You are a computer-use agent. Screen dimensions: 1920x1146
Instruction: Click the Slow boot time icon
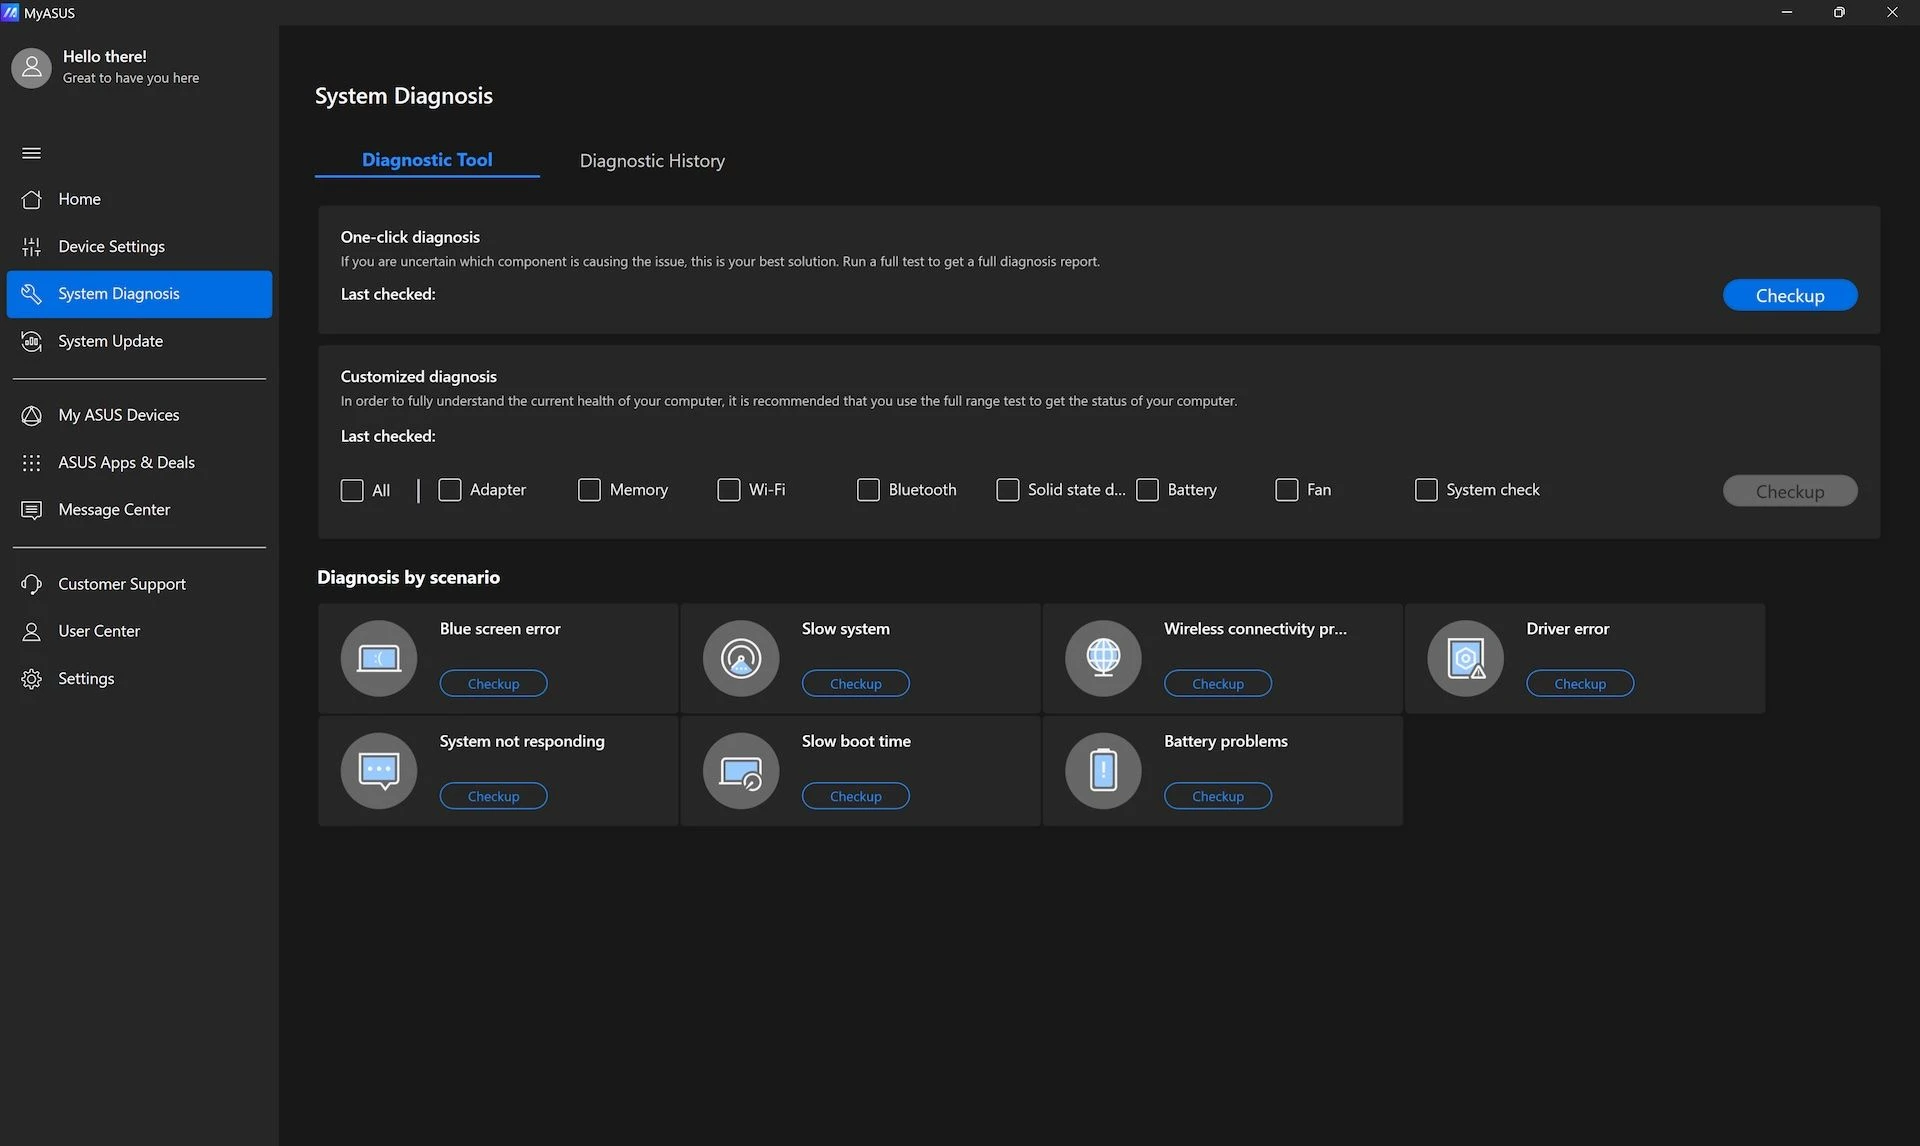click(x=741, y=770)
